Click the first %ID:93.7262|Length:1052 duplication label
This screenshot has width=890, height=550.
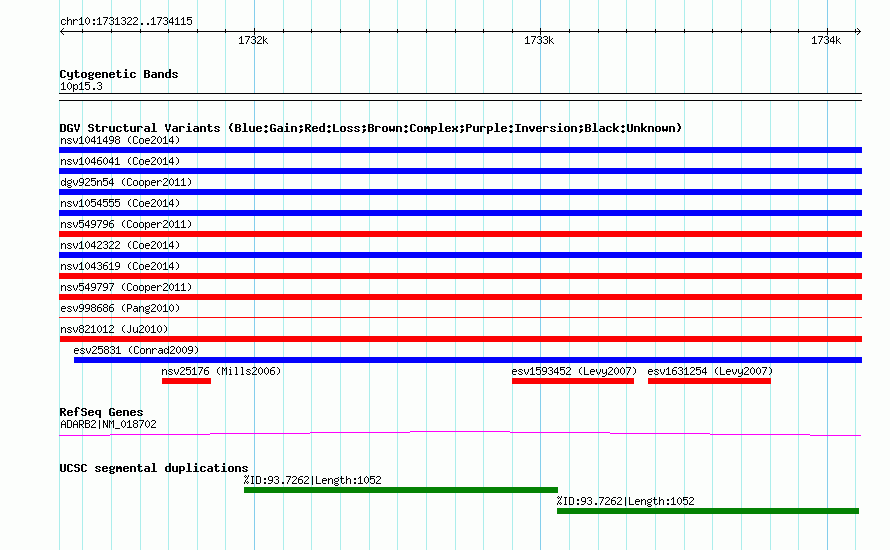(312, 480)
